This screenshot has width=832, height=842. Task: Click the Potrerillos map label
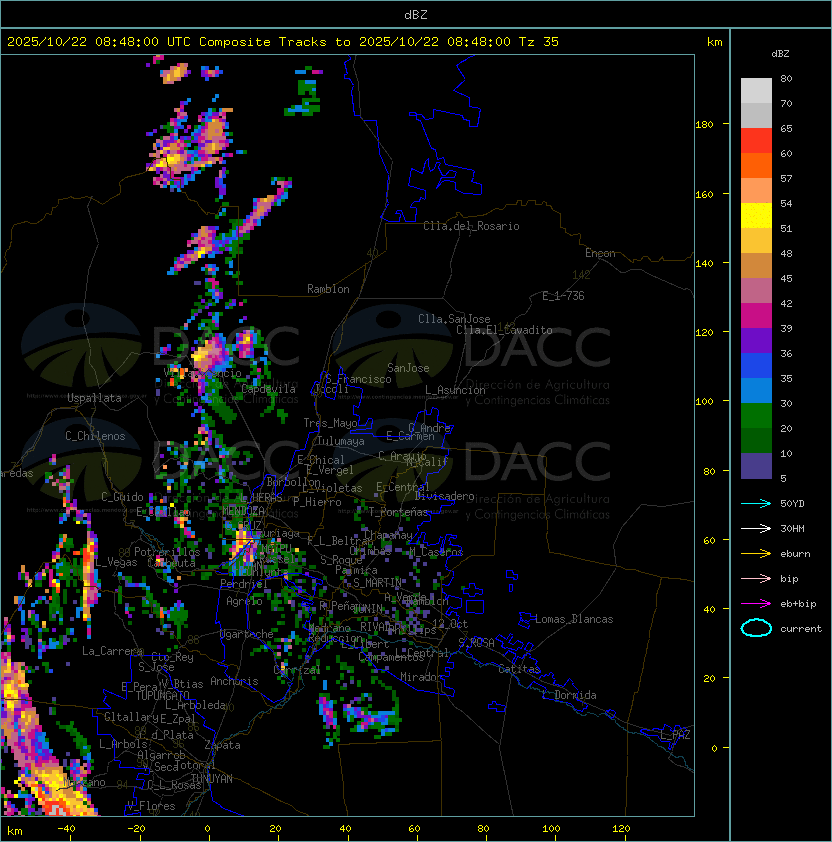point(167,552)
